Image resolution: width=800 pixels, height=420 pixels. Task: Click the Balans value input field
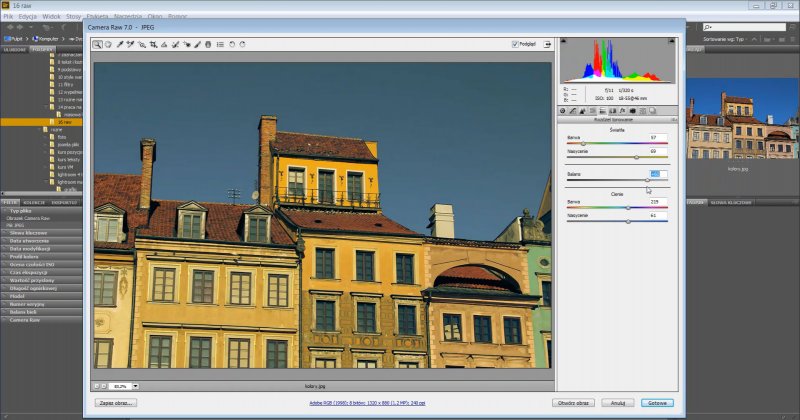coord(658,174)
